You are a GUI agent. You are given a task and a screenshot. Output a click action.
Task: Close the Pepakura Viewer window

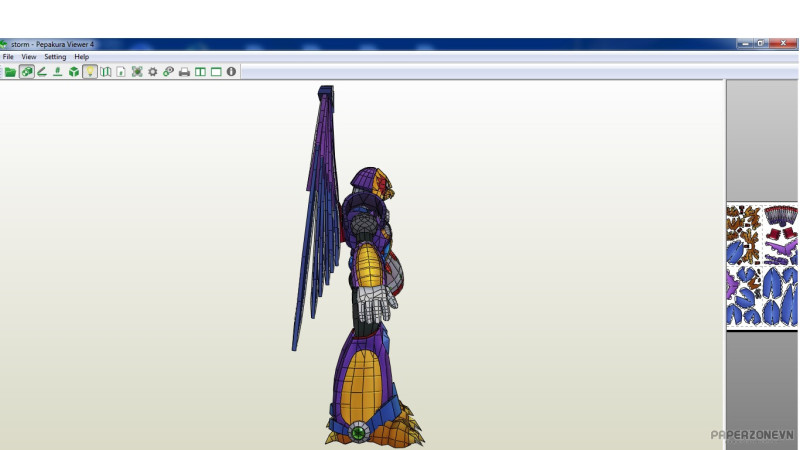click(783, 44)
